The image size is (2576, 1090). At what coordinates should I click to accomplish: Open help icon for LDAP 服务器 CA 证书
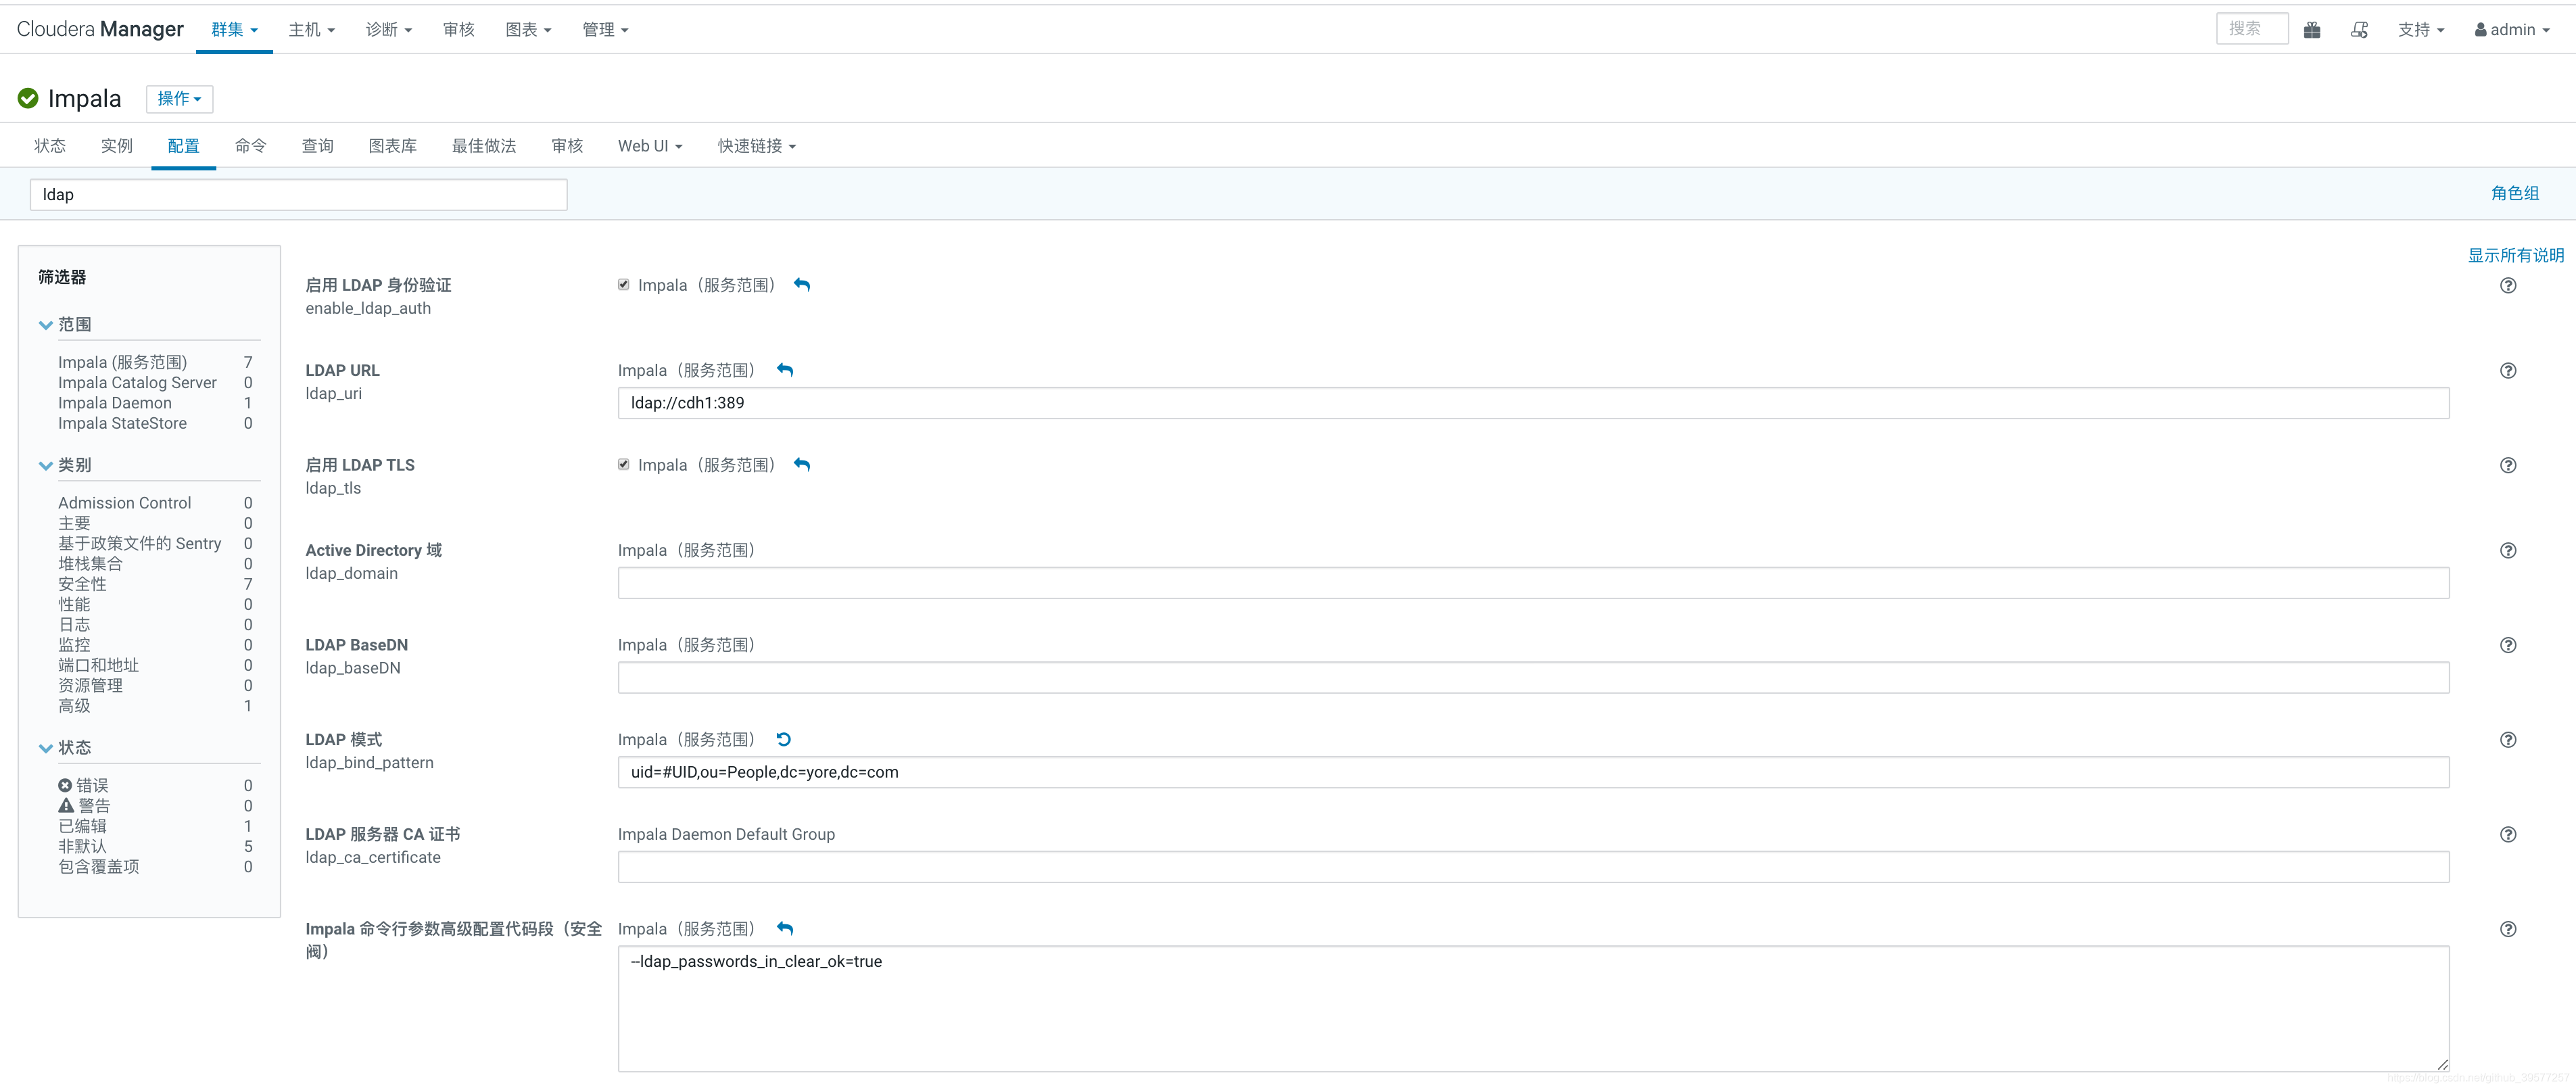click(2507, 834)
